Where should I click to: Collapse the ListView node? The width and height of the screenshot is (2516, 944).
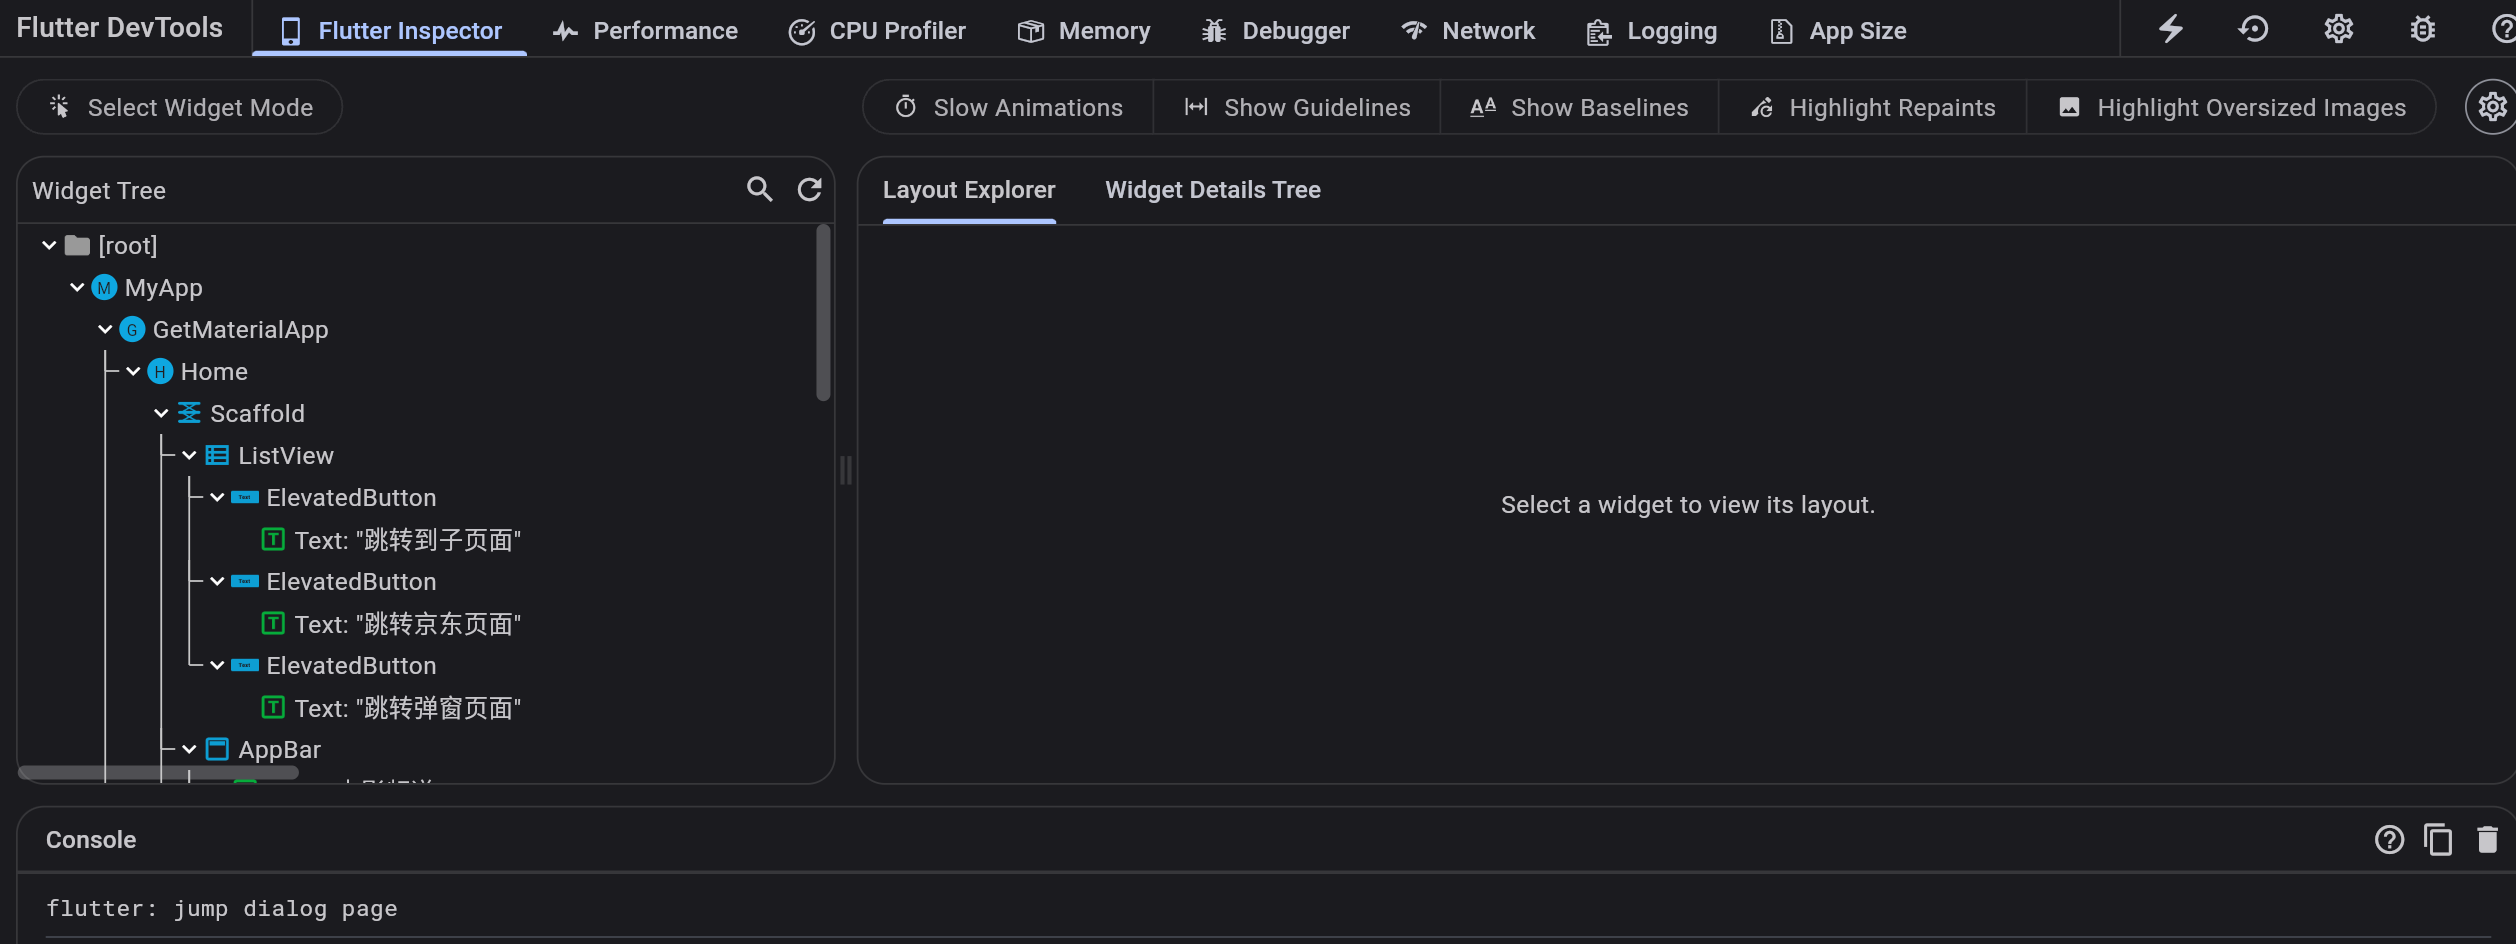(x=189, y=455)
